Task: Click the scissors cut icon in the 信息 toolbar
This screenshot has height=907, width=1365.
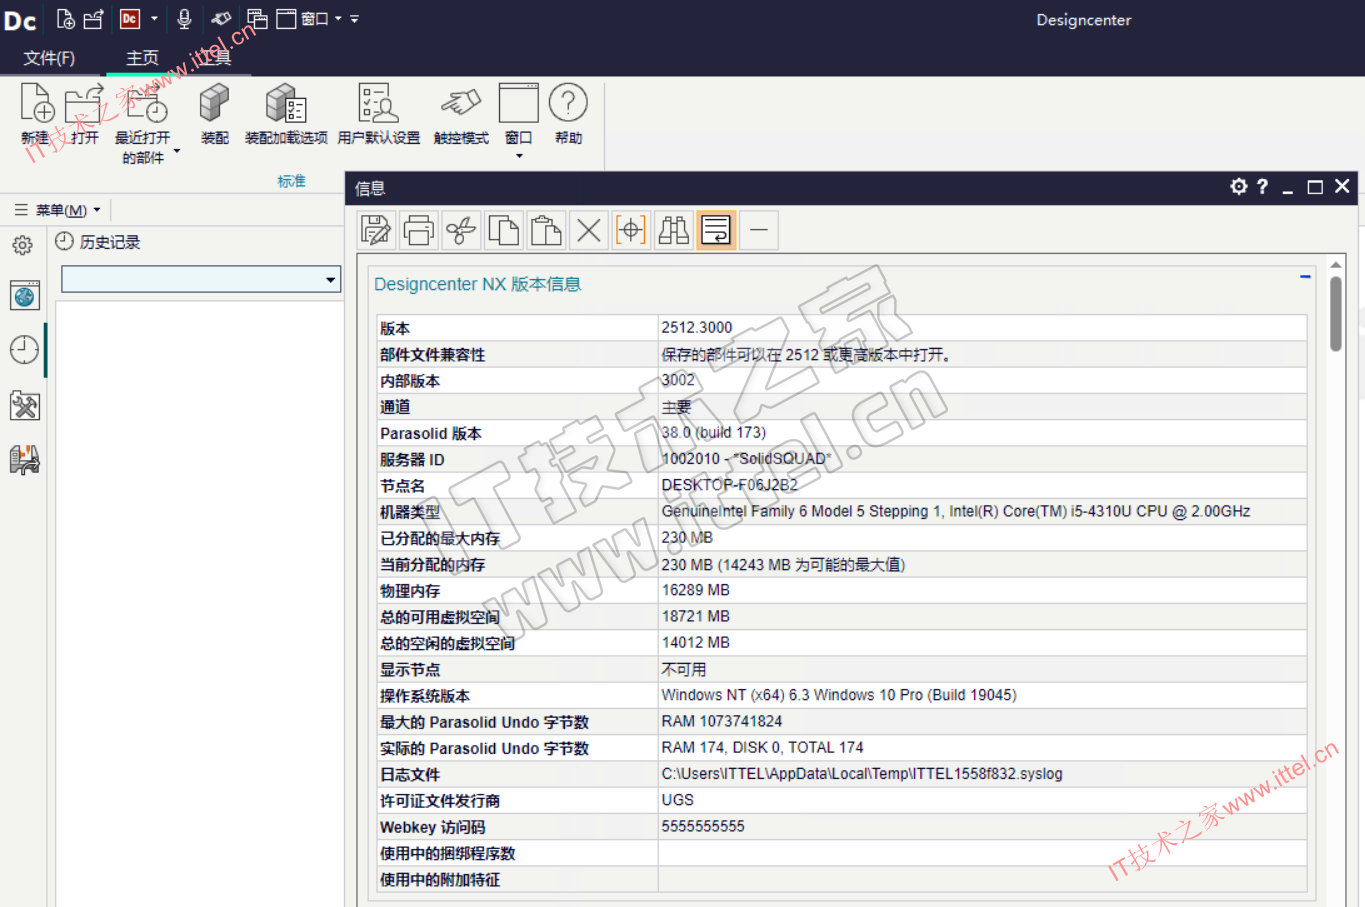Action: (x=461, y=231)
